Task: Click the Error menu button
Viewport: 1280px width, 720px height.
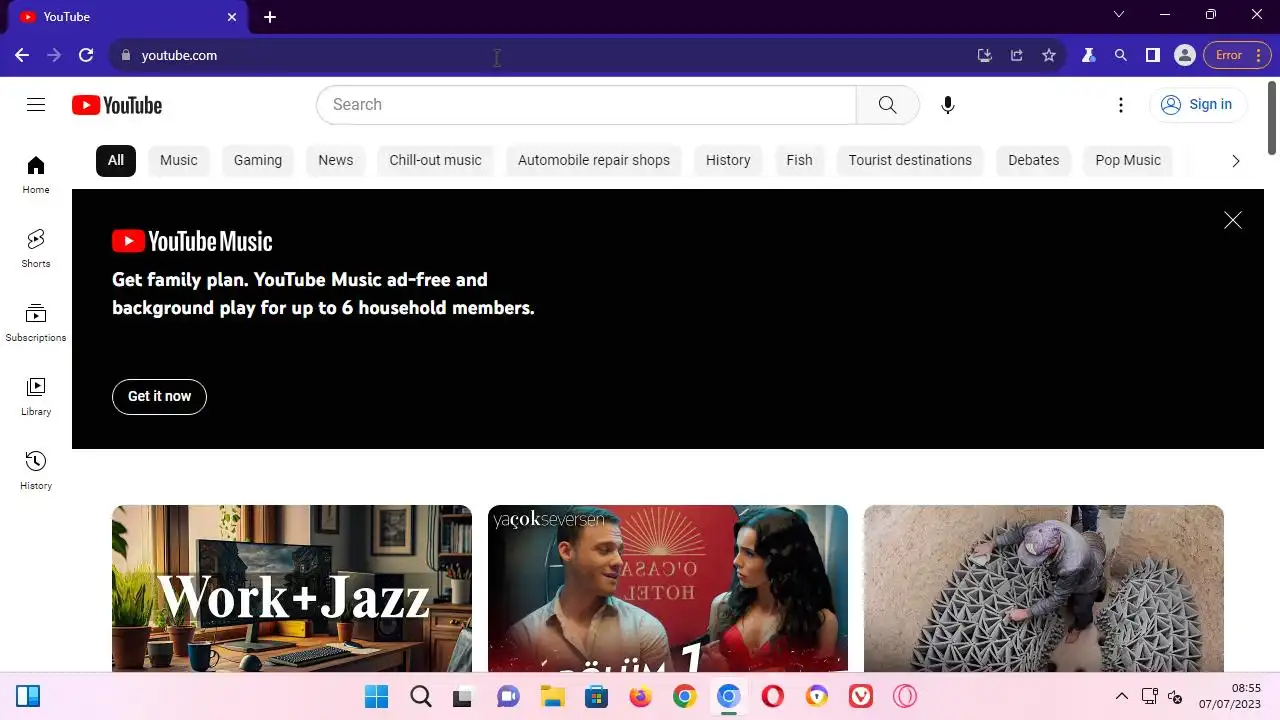Action: point(1238,55)
